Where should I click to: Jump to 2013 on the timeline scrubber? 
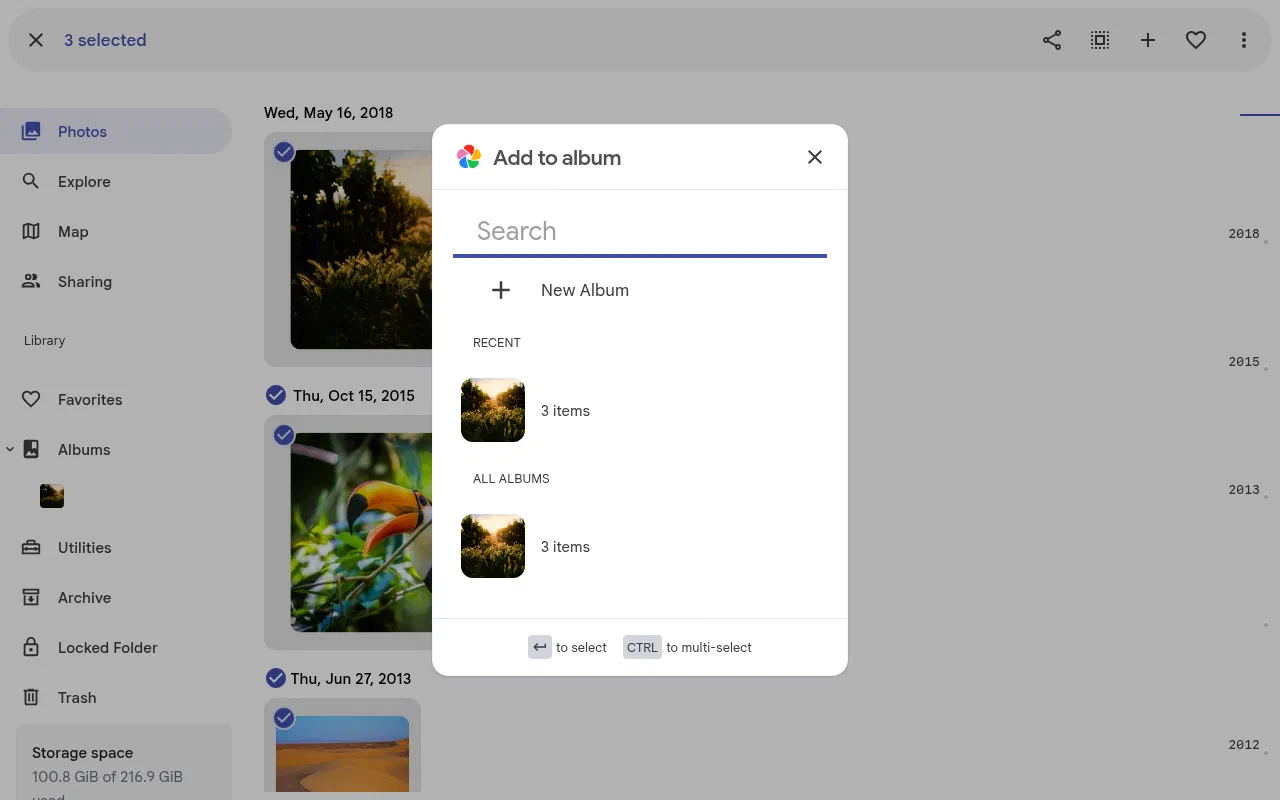(1244, 490)
